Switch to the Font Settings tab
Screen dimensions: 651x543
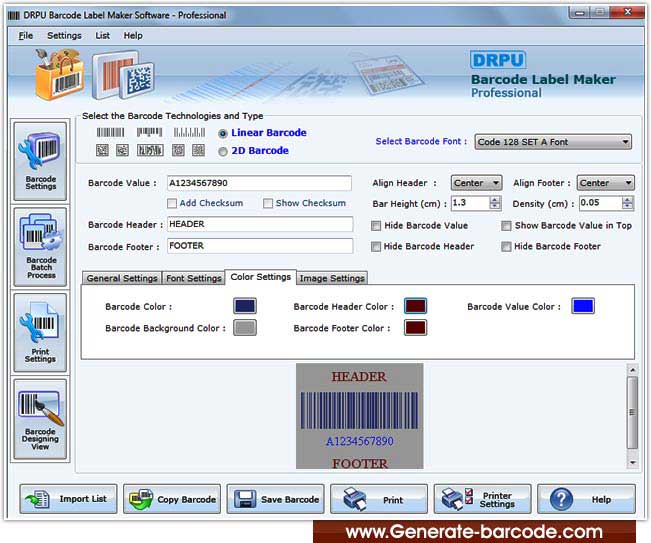point(194,278)
